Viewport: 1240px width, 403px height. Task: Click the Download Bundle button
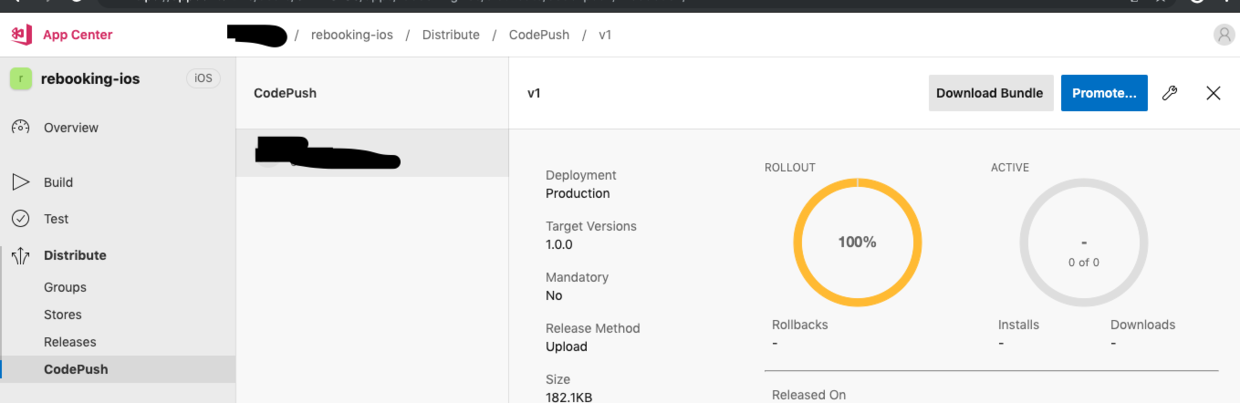(x=990, y=93)
